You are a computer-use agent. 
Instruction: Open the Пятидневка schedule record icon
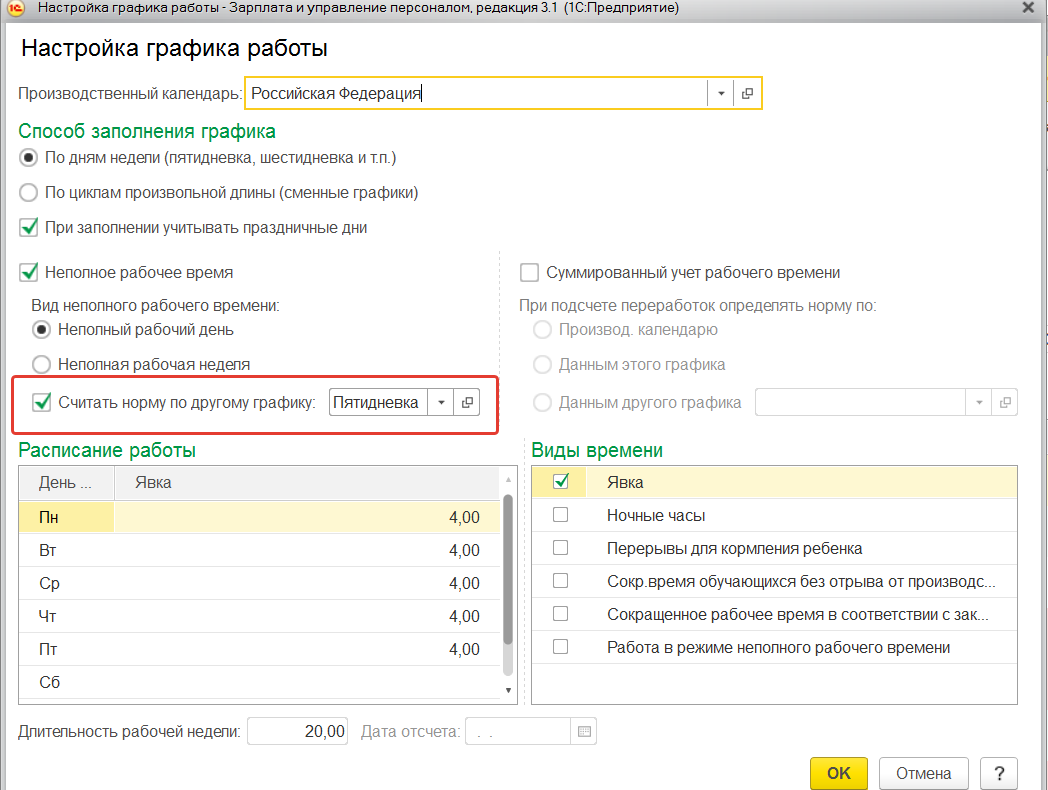[466, 402]
